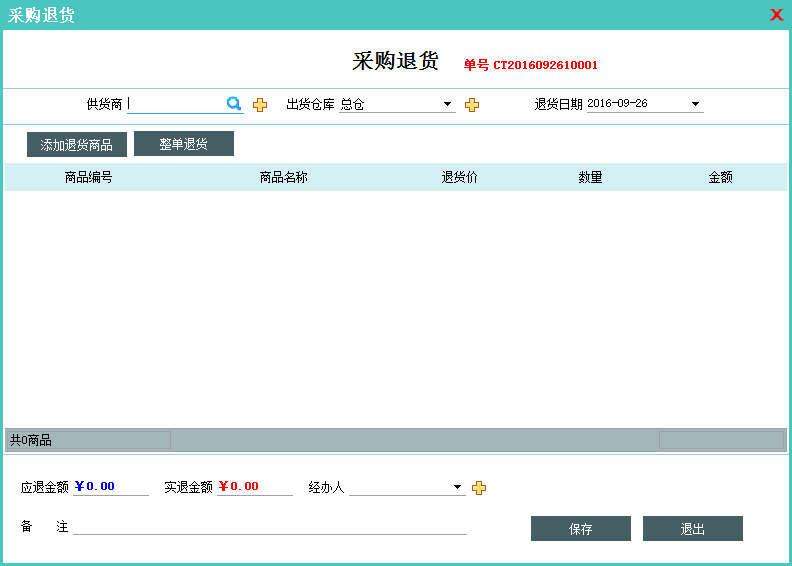792x566 pixels.
Task: Click the 退出 exit button
Action: click(x=693, y=529)
